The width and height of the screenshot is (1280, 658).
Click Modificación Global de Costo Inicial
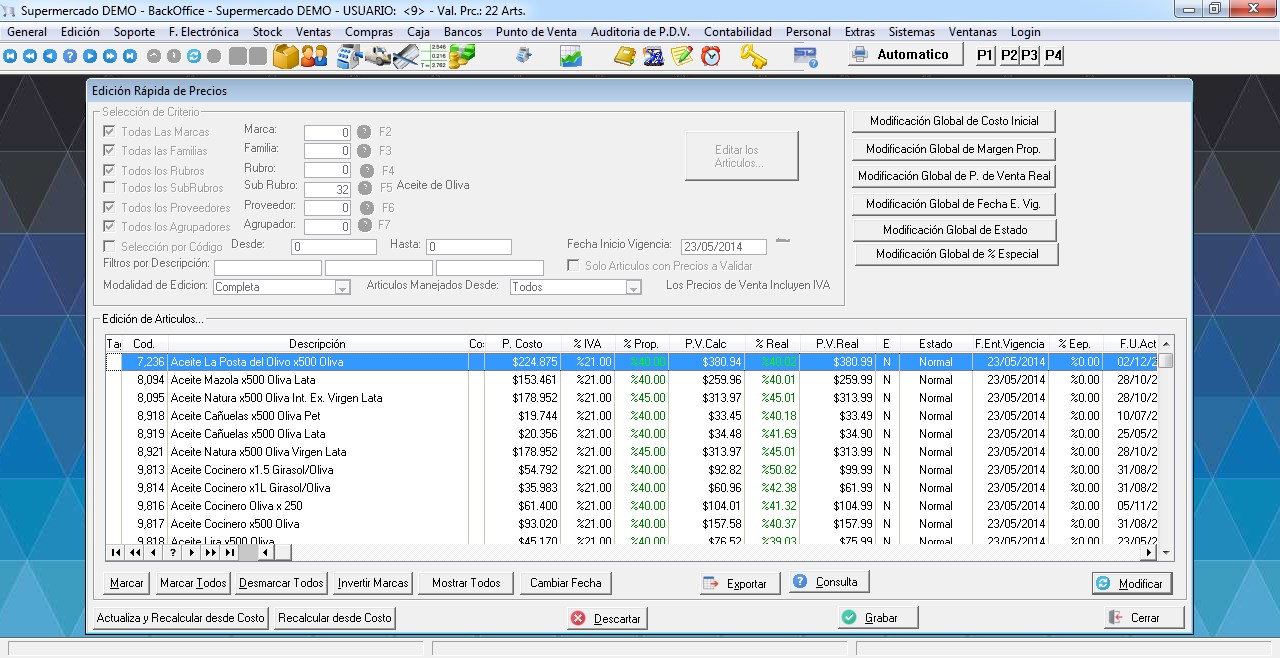[953, 121]
